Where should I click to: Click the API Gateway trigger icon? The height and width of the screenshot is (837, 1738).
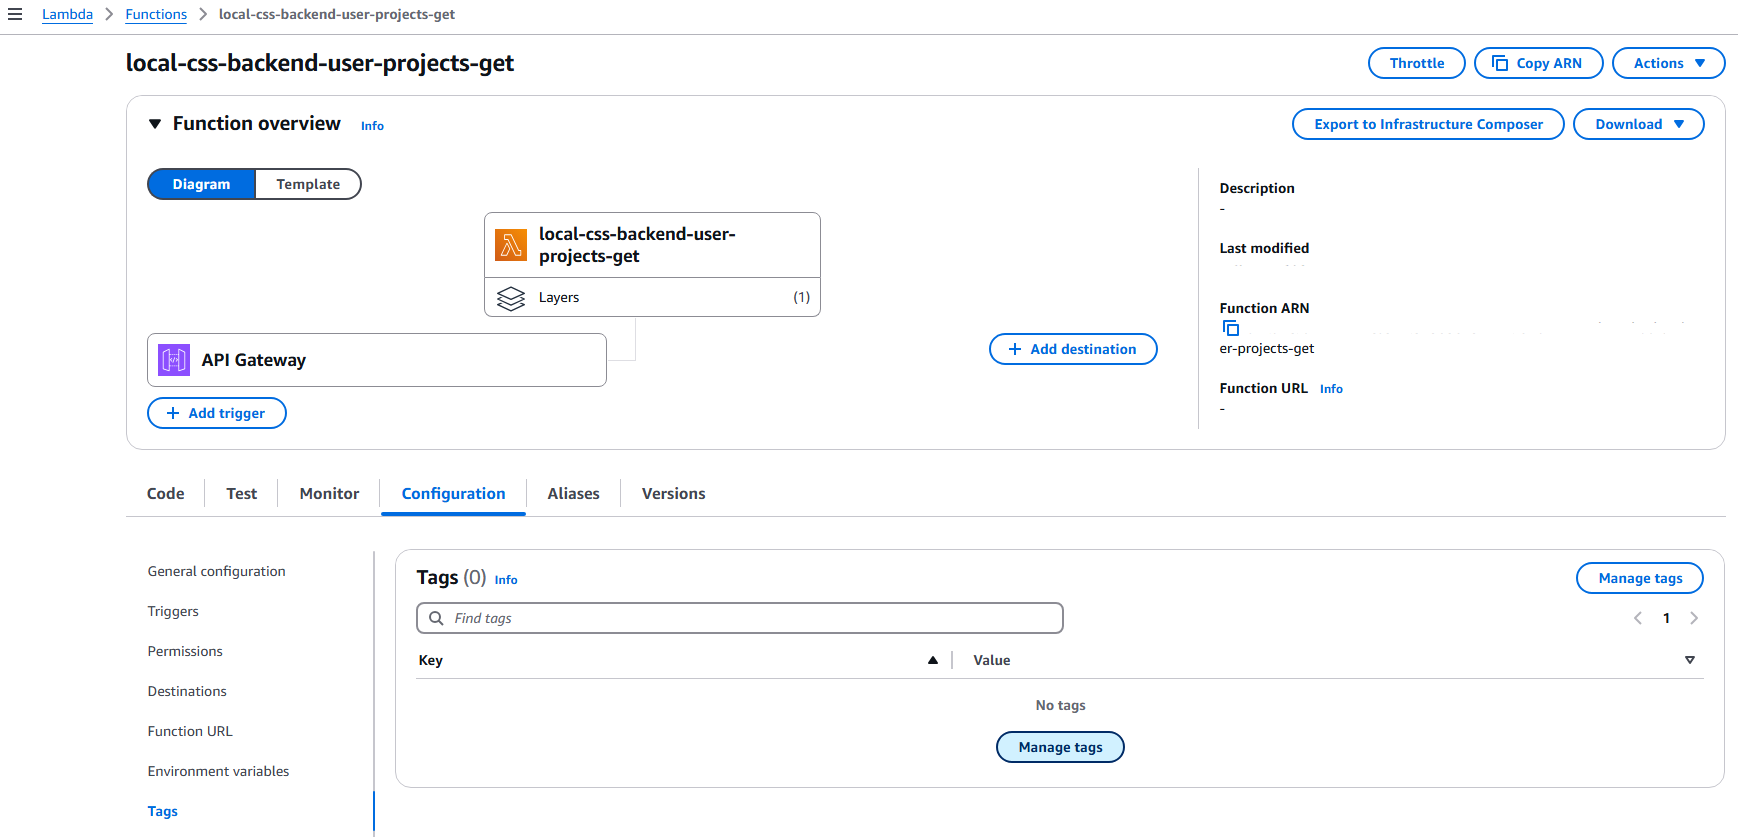[x=174, y=360]
